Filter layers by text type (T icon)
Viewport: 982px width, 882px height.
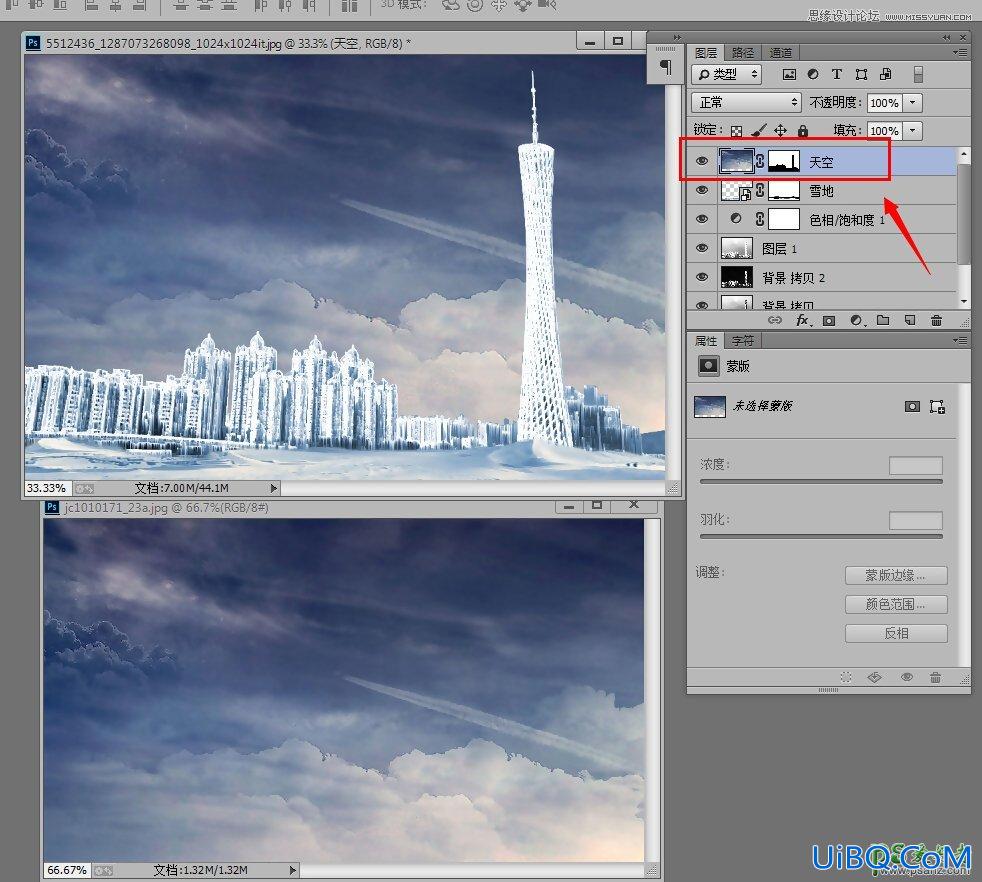pyautogui.click(x=837, y=74)
